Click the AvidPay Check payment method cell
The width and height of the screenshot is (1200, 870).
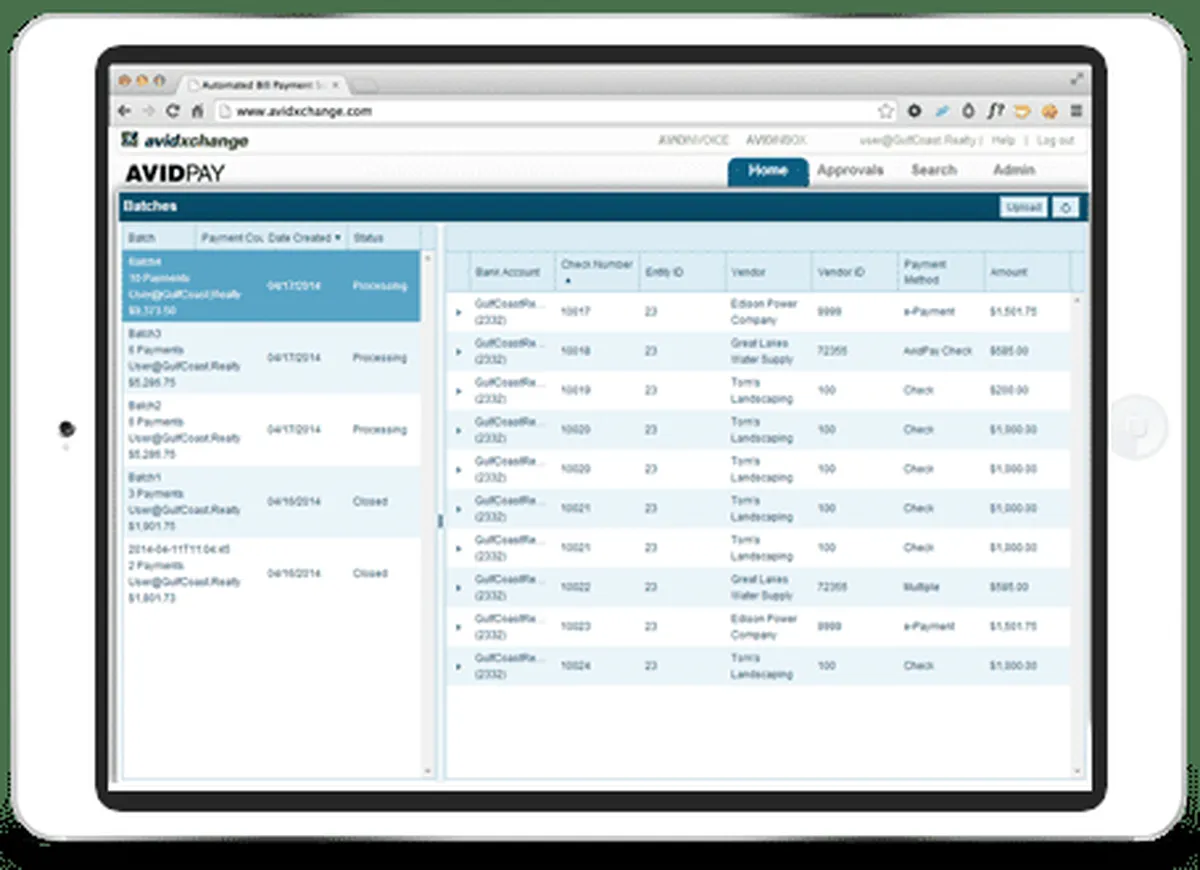(x=937, y=352)
